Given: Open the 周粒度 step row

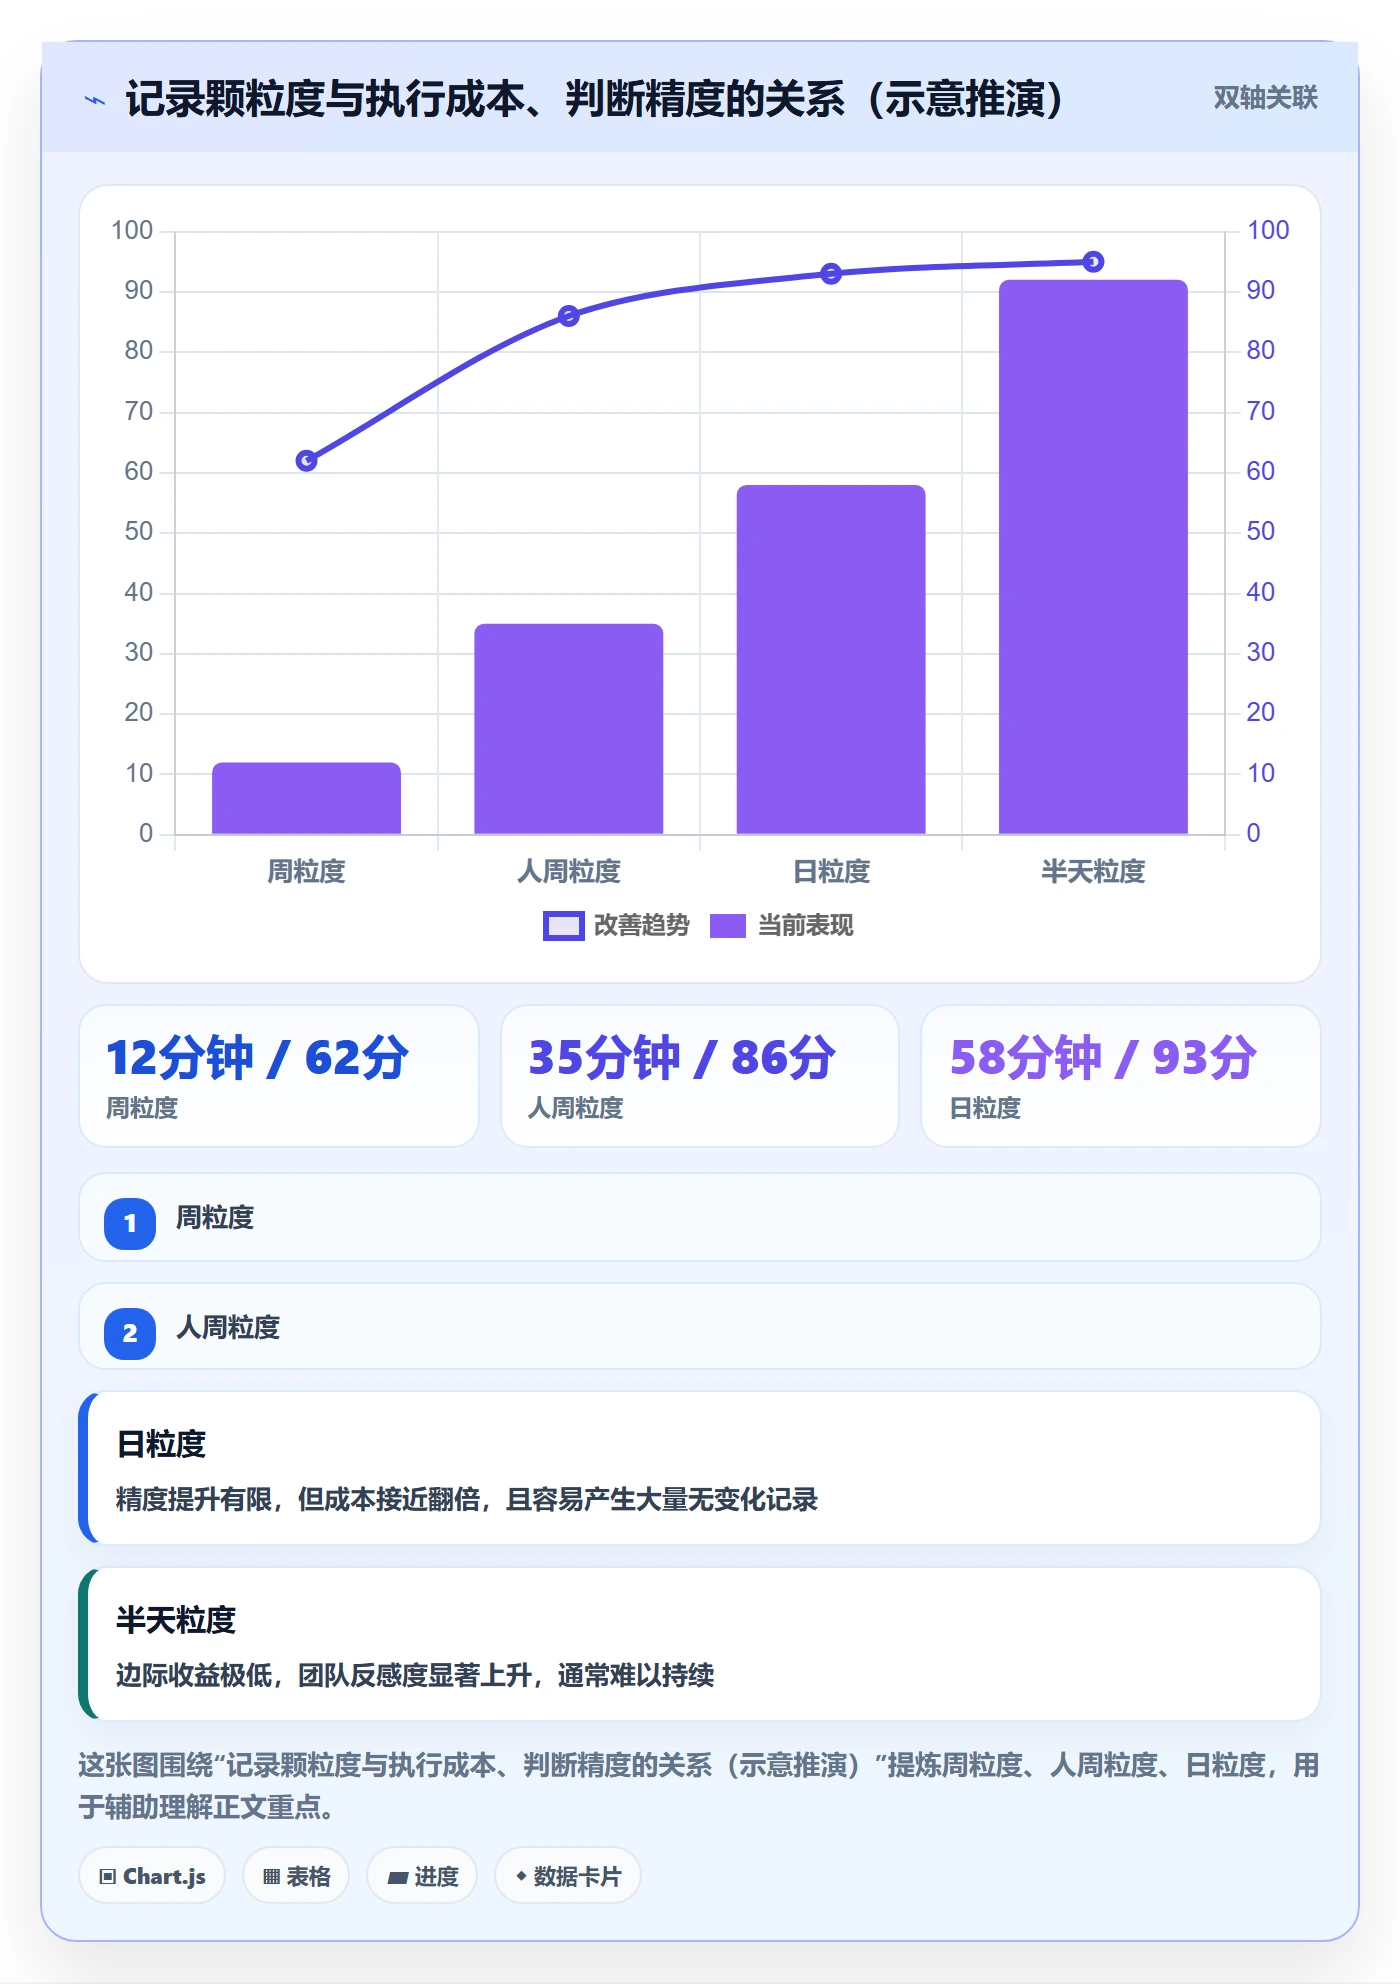Looking at the screenshot, I should pos(700,1217).
